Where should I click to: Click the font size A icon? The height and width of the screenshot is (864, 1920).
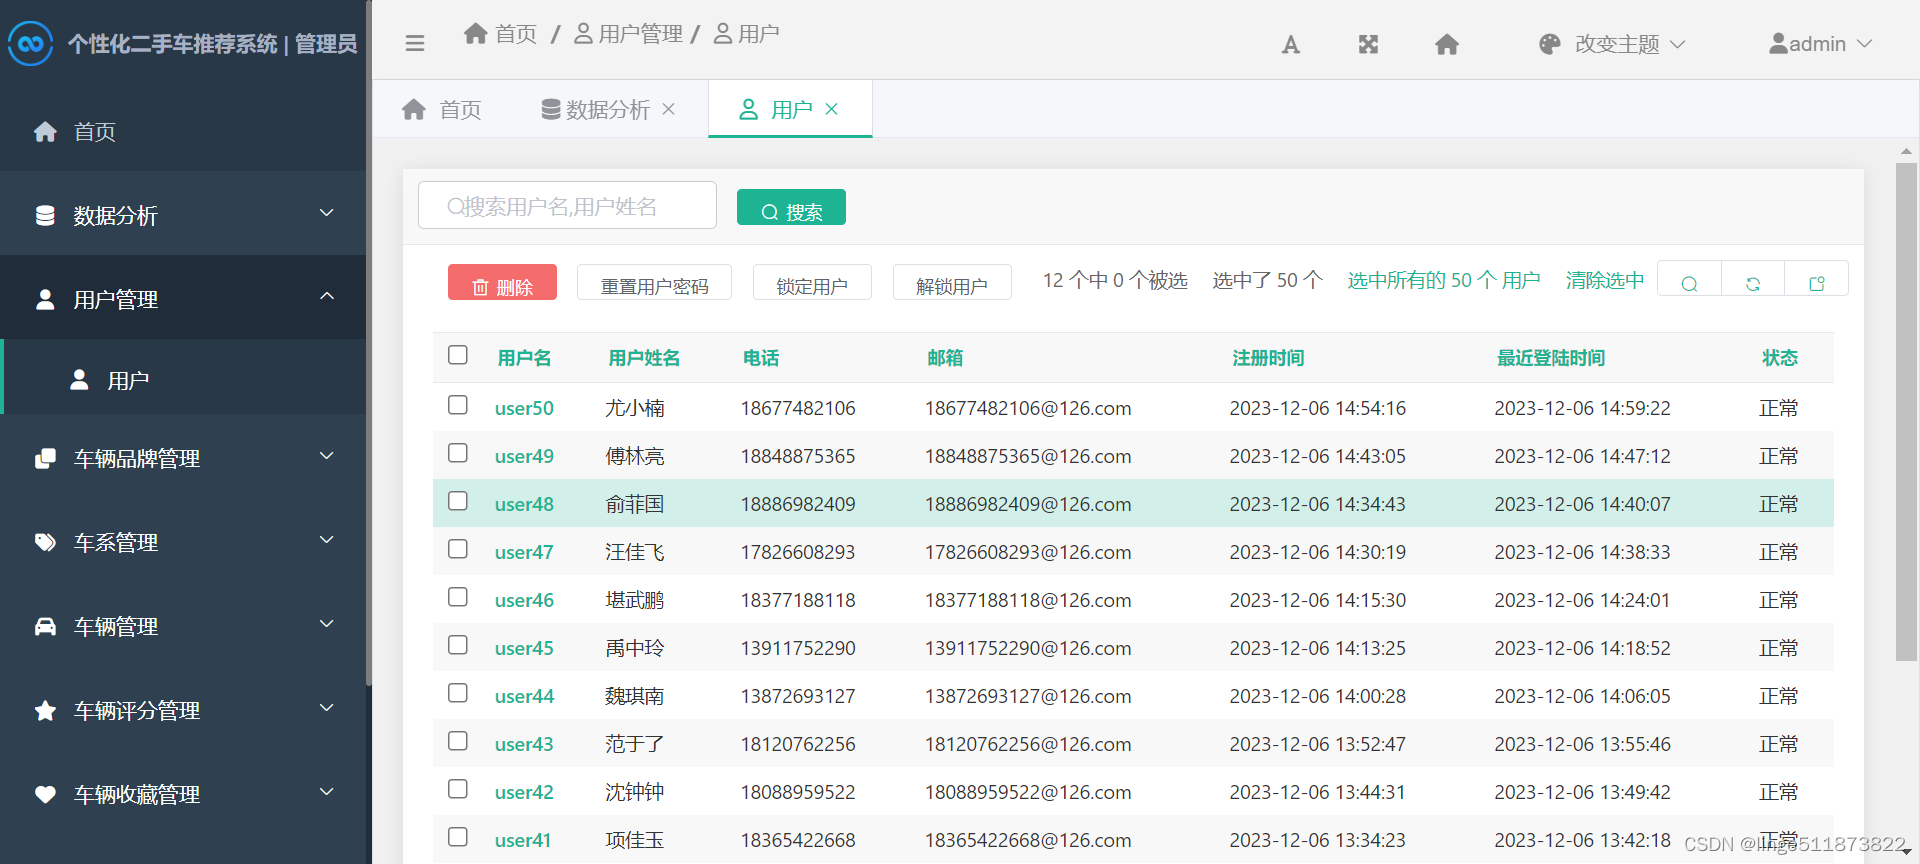(x=1291, y=44)
